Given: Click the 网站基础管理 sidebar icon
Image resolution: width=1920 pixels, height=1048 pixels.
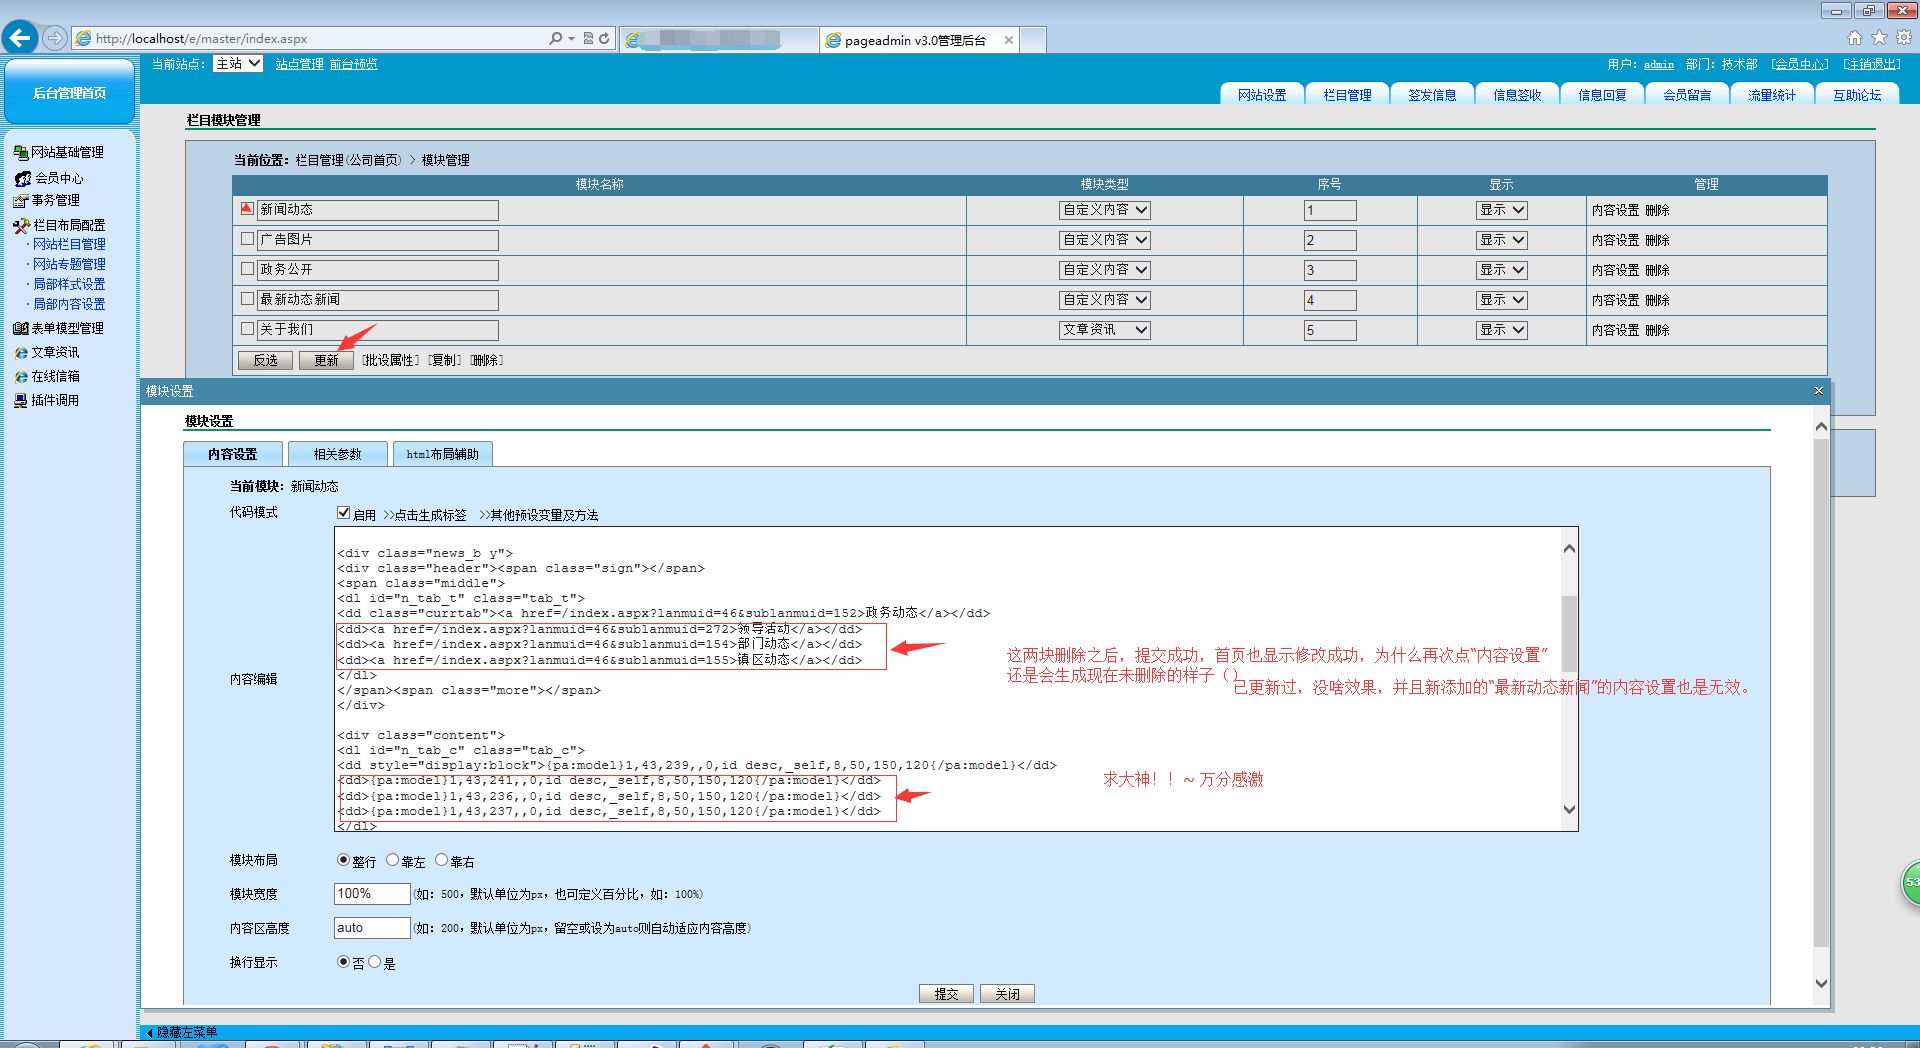Looking at the screenshot, I should (x=21, y=152).
